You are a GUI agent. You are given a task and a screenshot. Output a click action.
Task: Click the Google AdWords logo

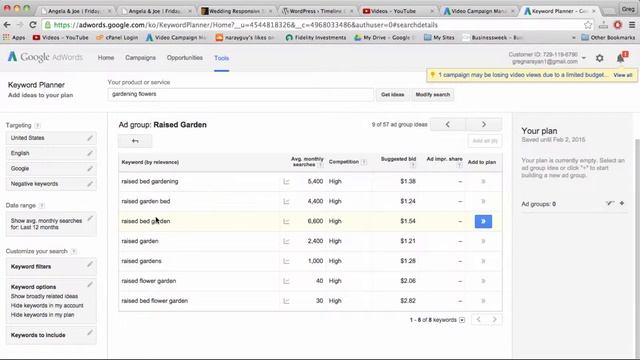point(45,57)
